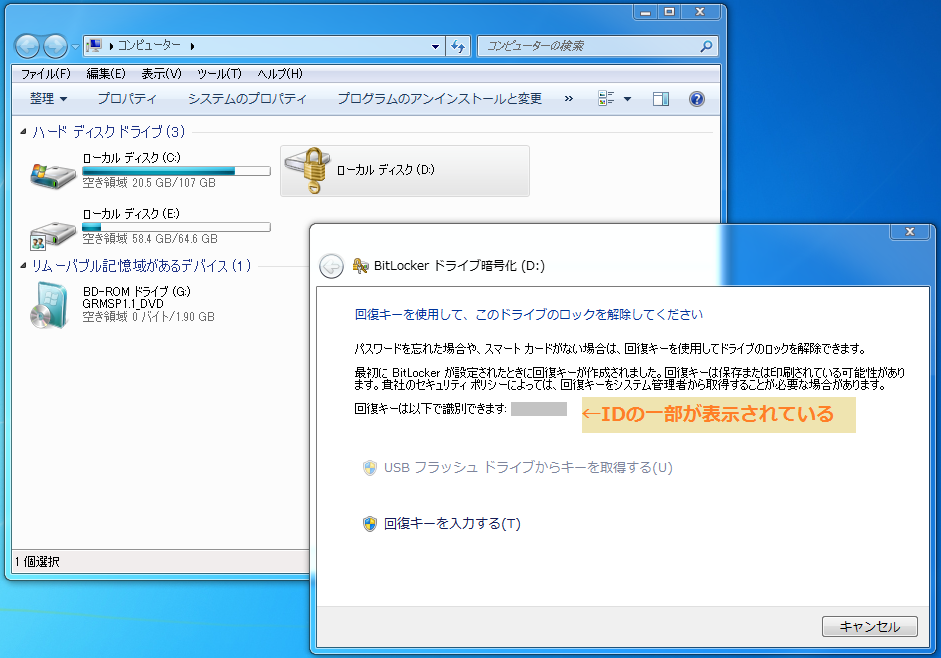Open the ヘルプ(H) menu
The width and height of the screenshot is (941, 658).
pyautogui.click(x=280, y=74)
